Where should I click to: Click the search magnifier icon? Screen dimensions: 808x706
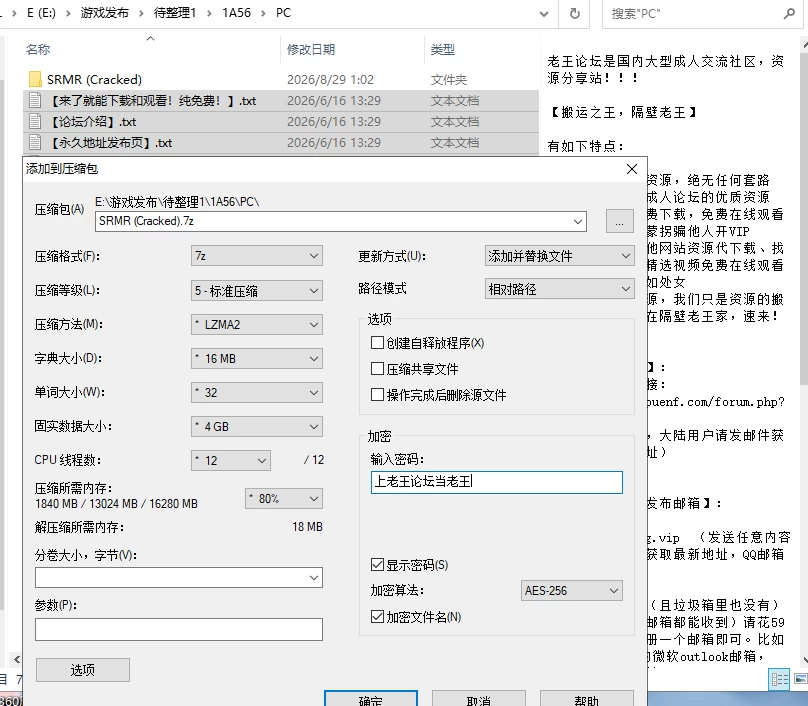click(x=789, y=13)
